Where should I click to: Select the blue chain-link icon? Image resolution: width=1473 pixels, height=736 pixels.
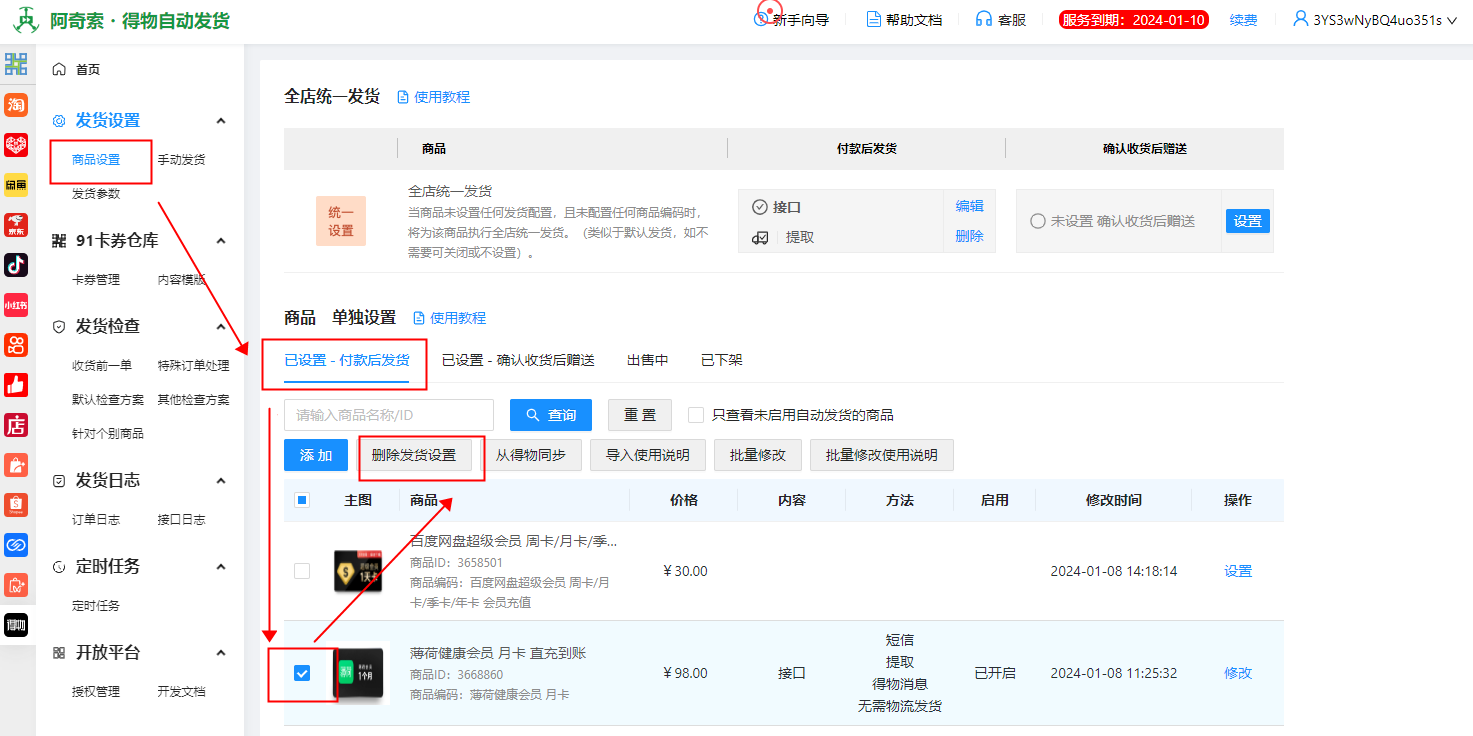(x=16, y=544)
